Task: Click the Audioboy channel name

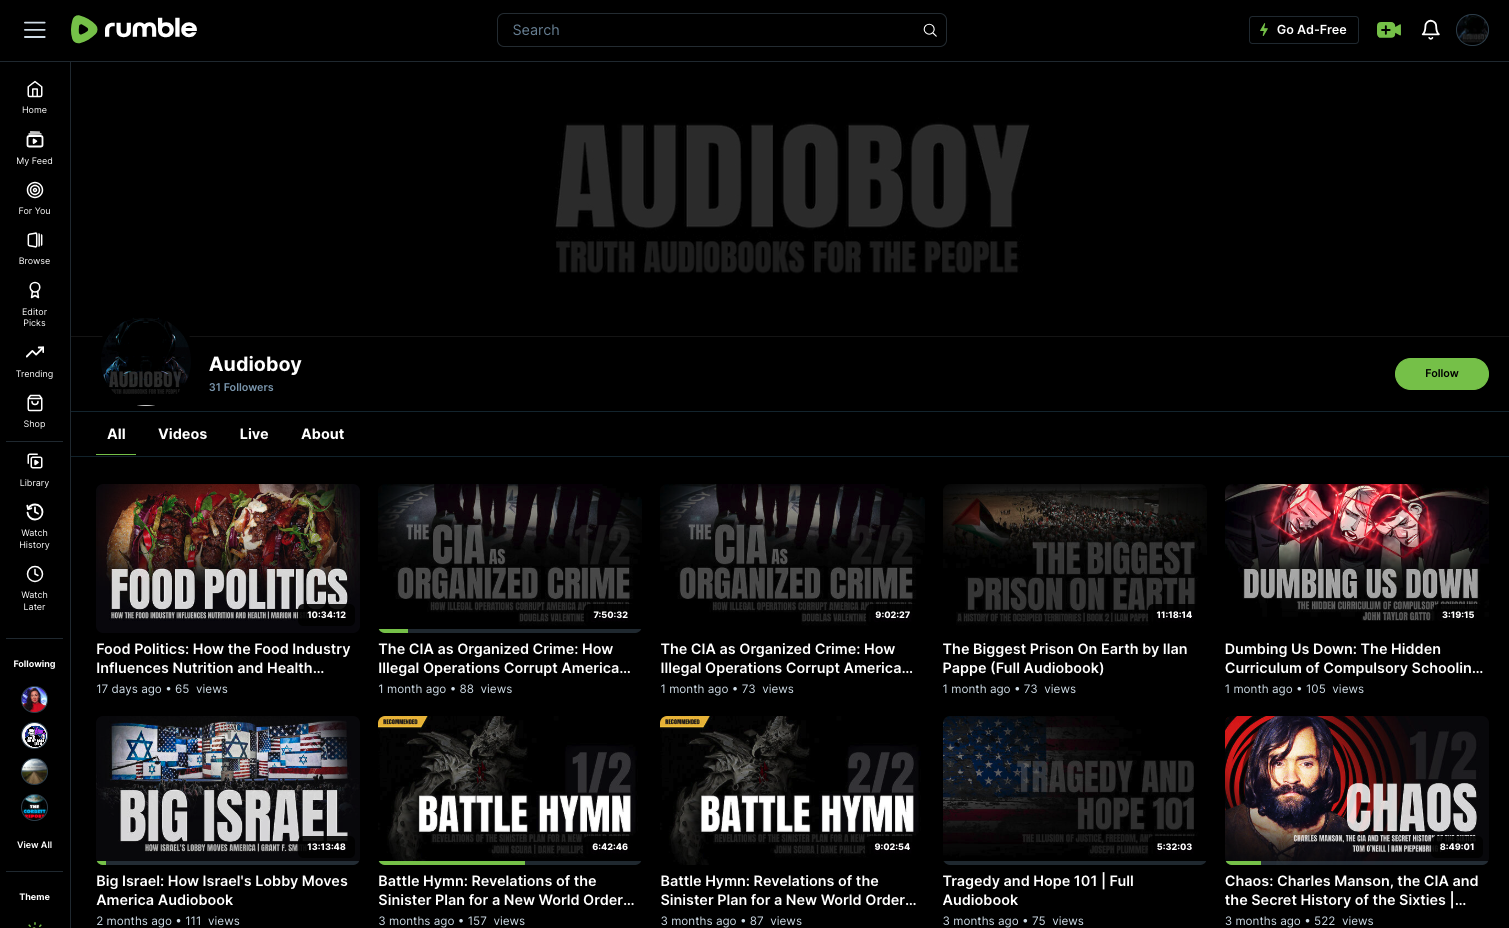Action: 255,364
